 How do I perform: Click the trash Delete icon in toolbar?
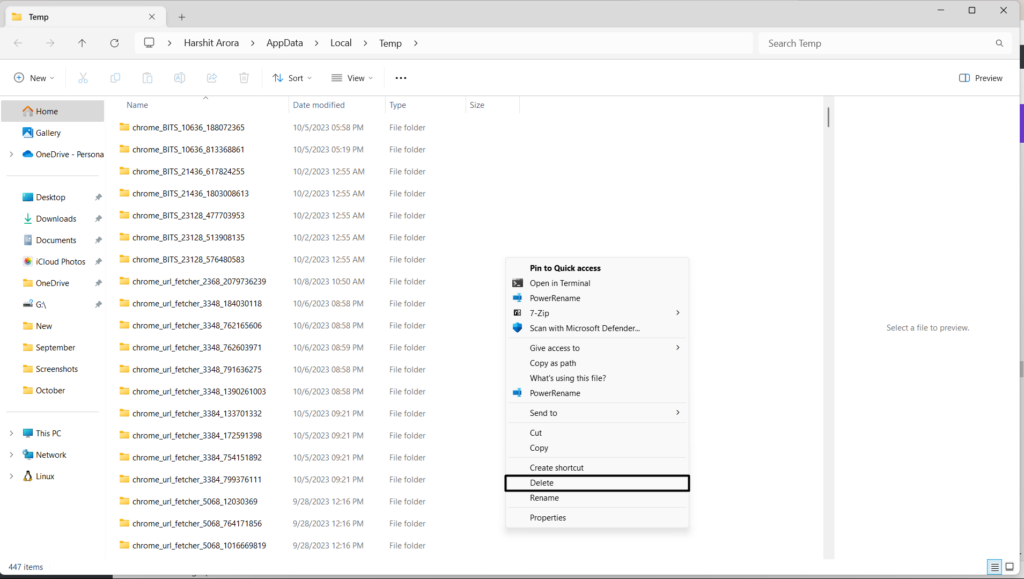pos(244,78)
